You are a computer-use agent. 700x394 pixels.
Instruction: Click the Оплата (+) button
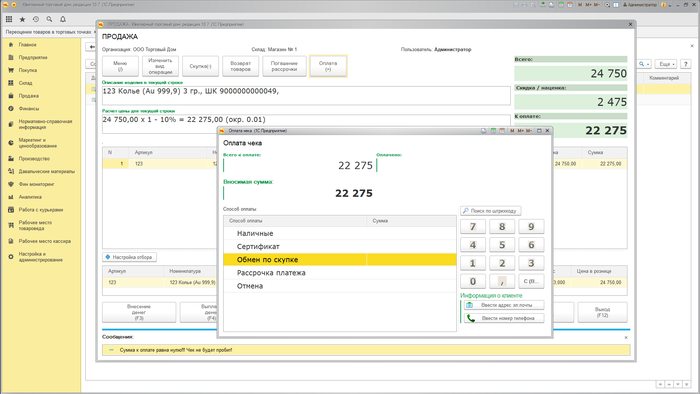[328, 66]
